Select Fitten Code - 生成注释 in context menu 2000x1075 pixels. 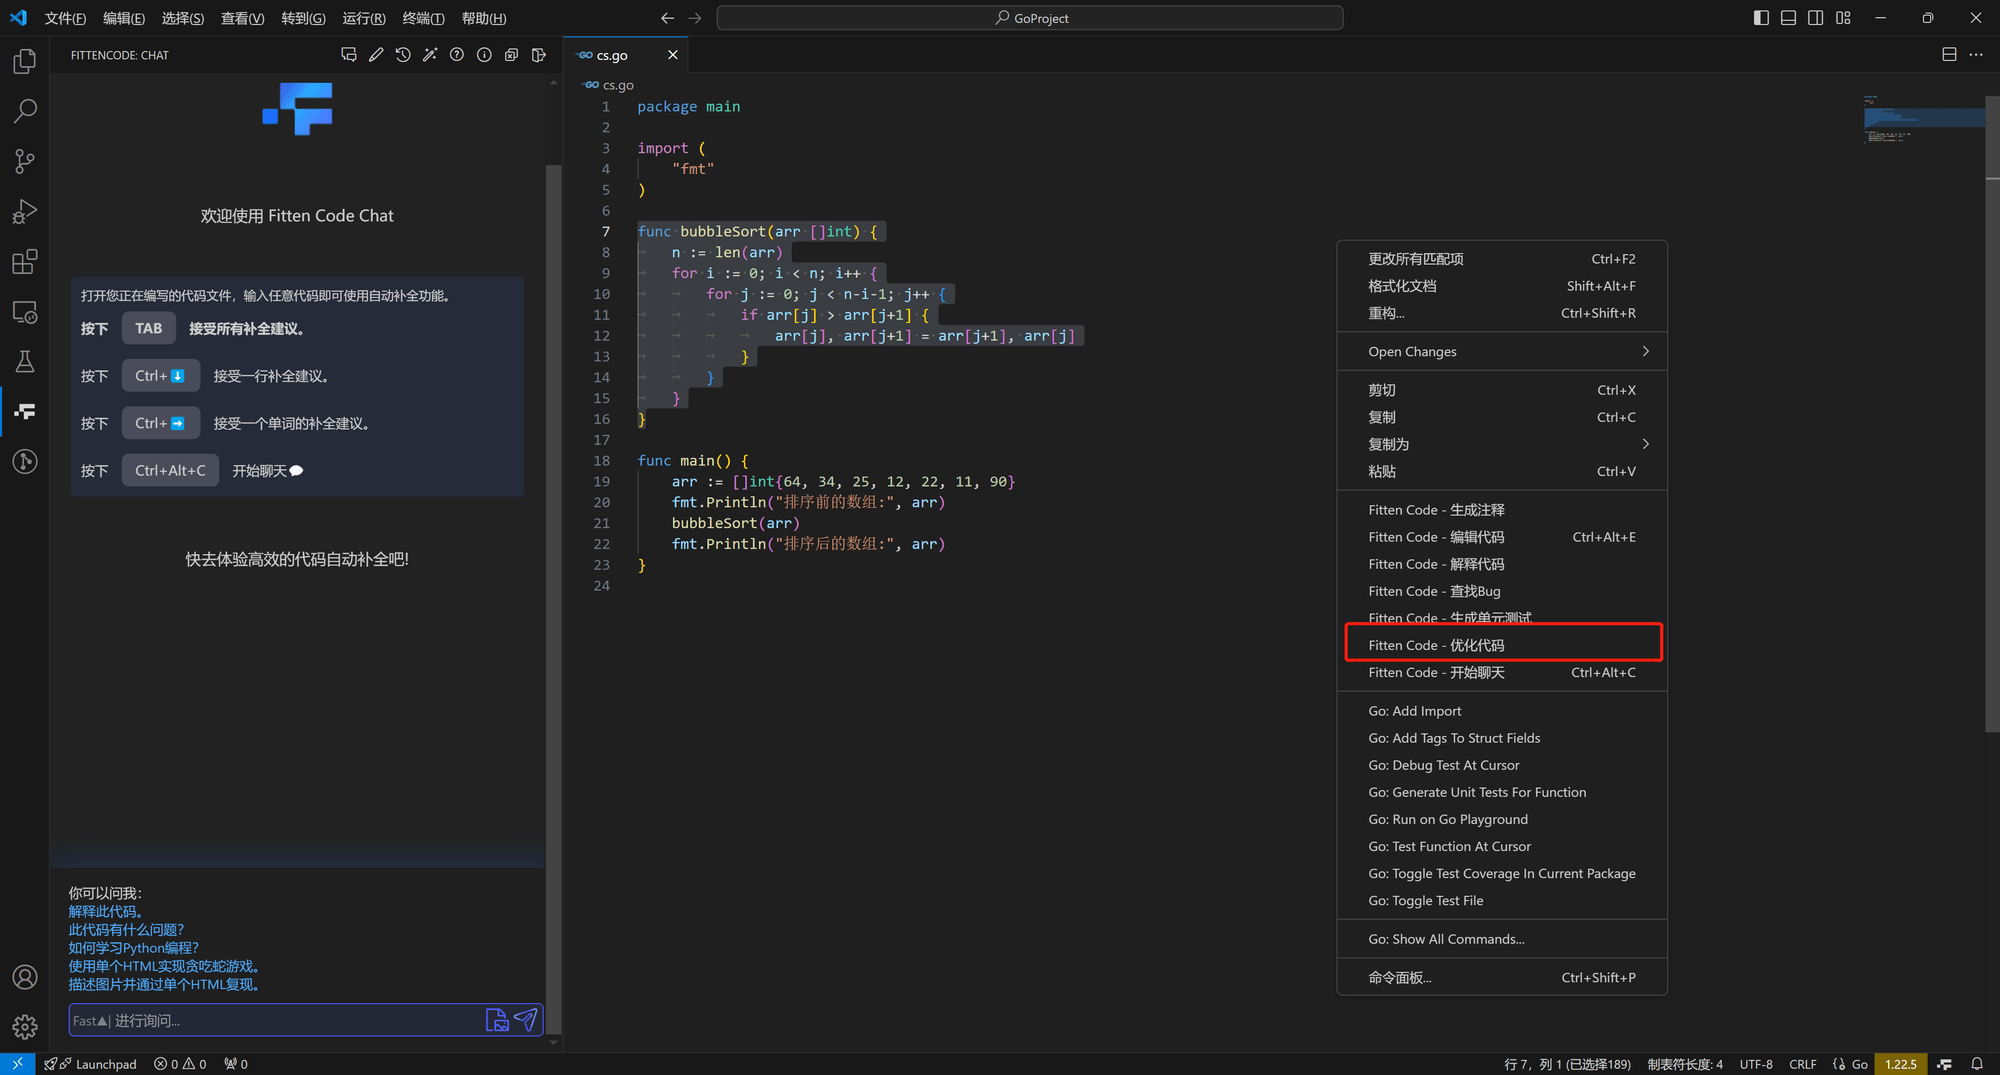1502,510
